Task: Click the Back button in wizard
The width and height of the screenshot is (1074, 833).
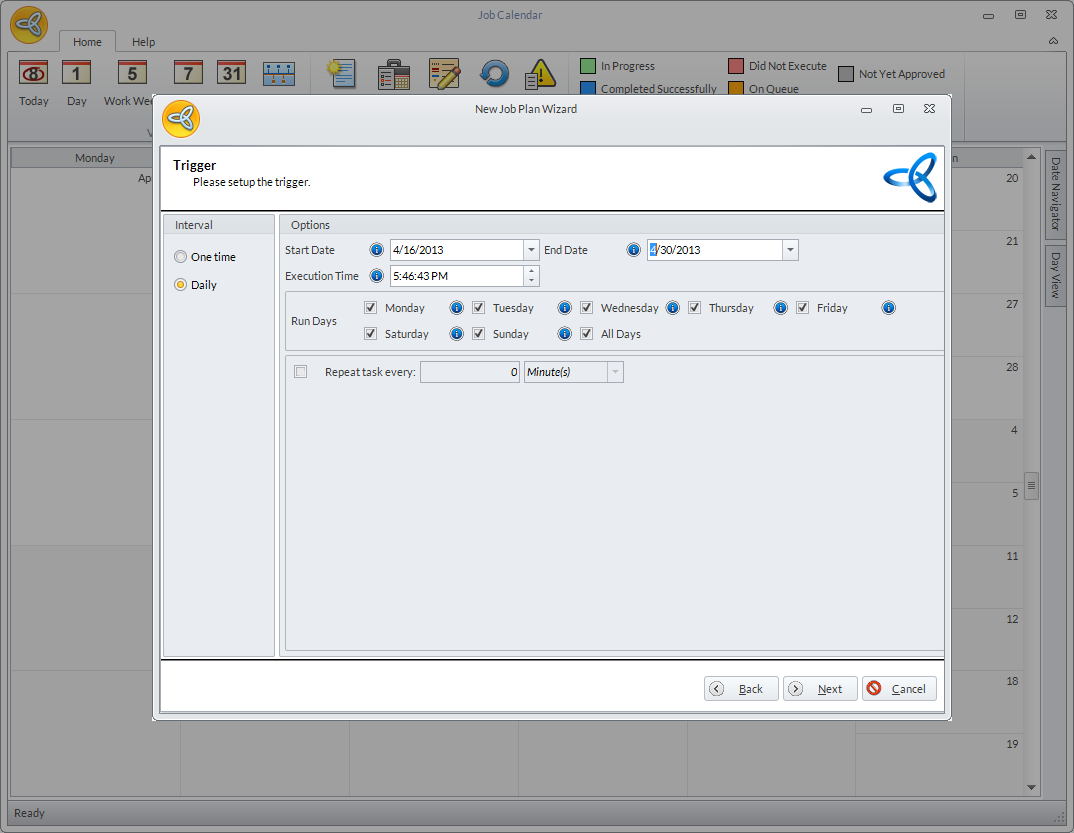Action: click(x=741, y=689)
